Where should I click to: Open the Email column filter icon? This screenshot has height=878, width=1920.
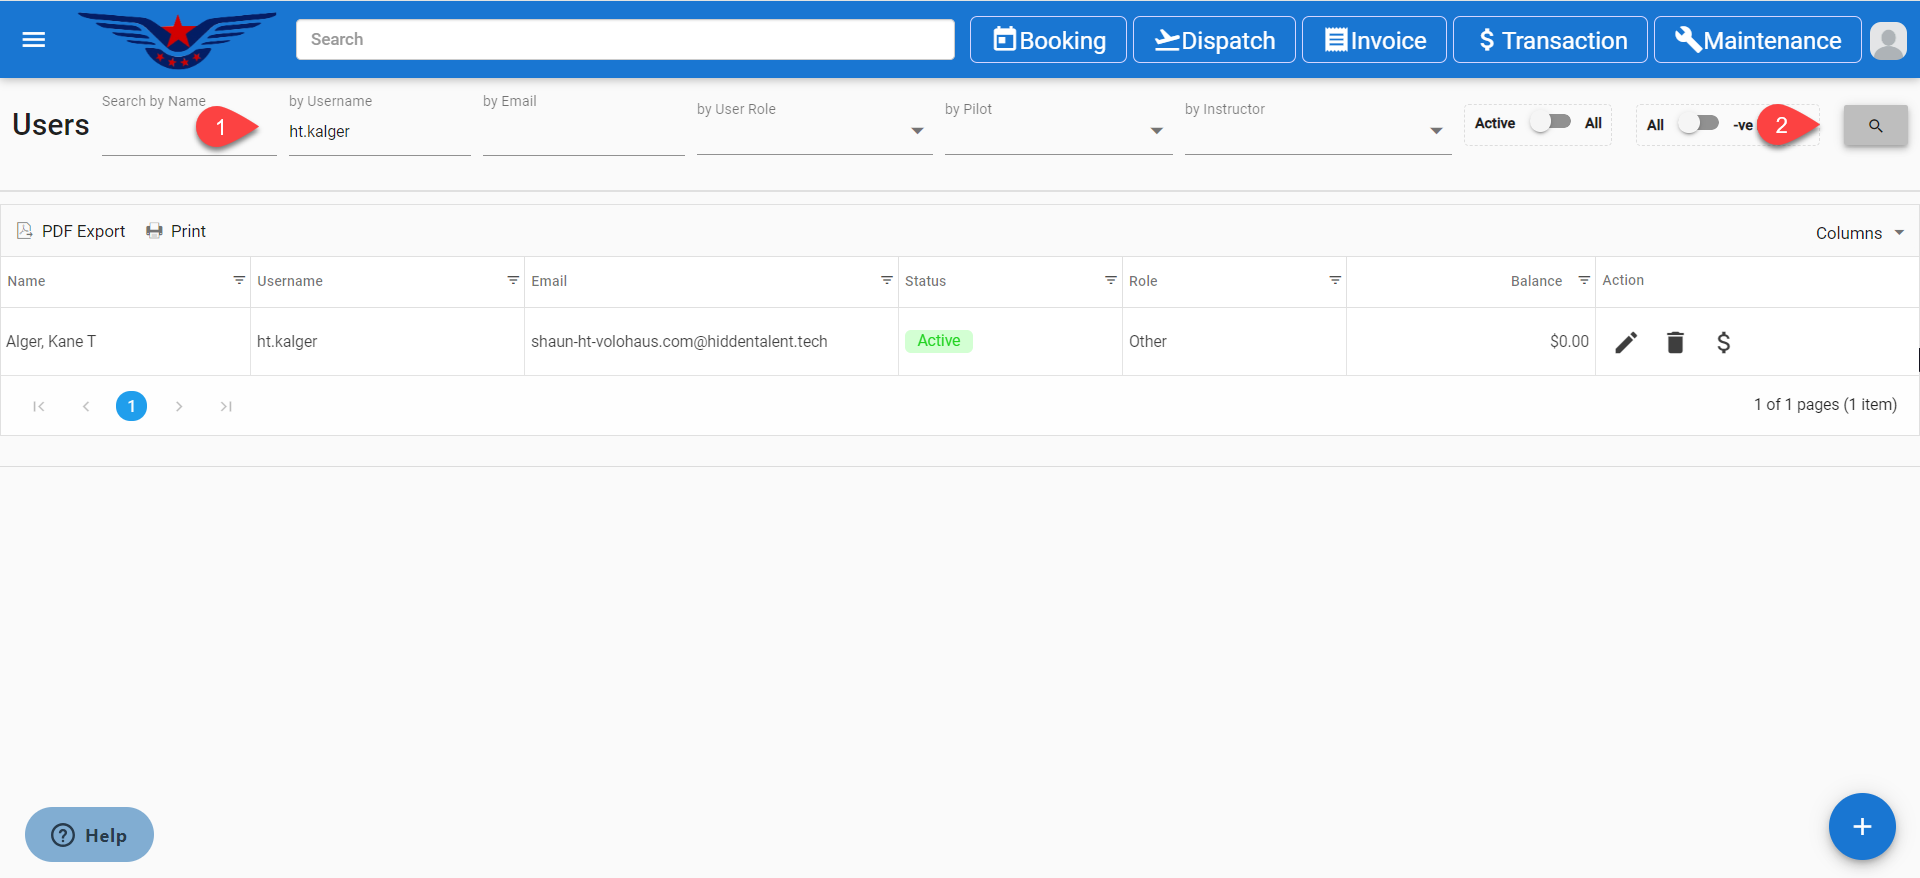(x=886, y=280)
